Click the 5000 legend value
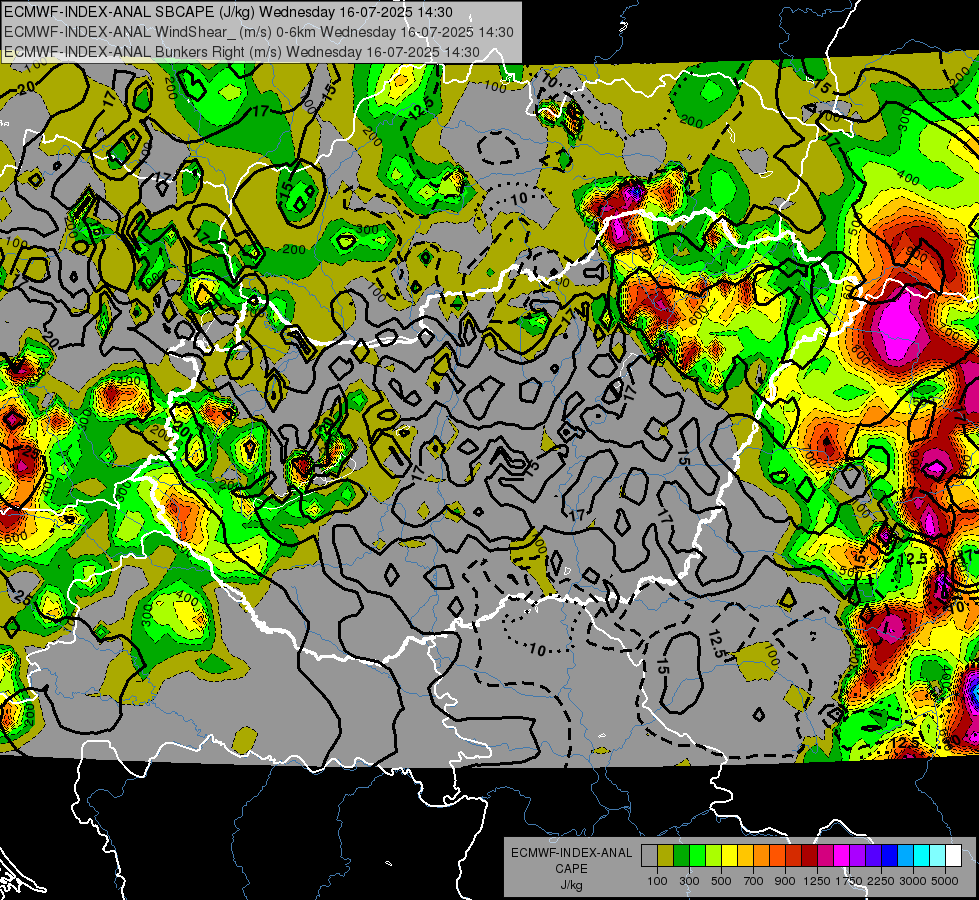 click(945, 881)
